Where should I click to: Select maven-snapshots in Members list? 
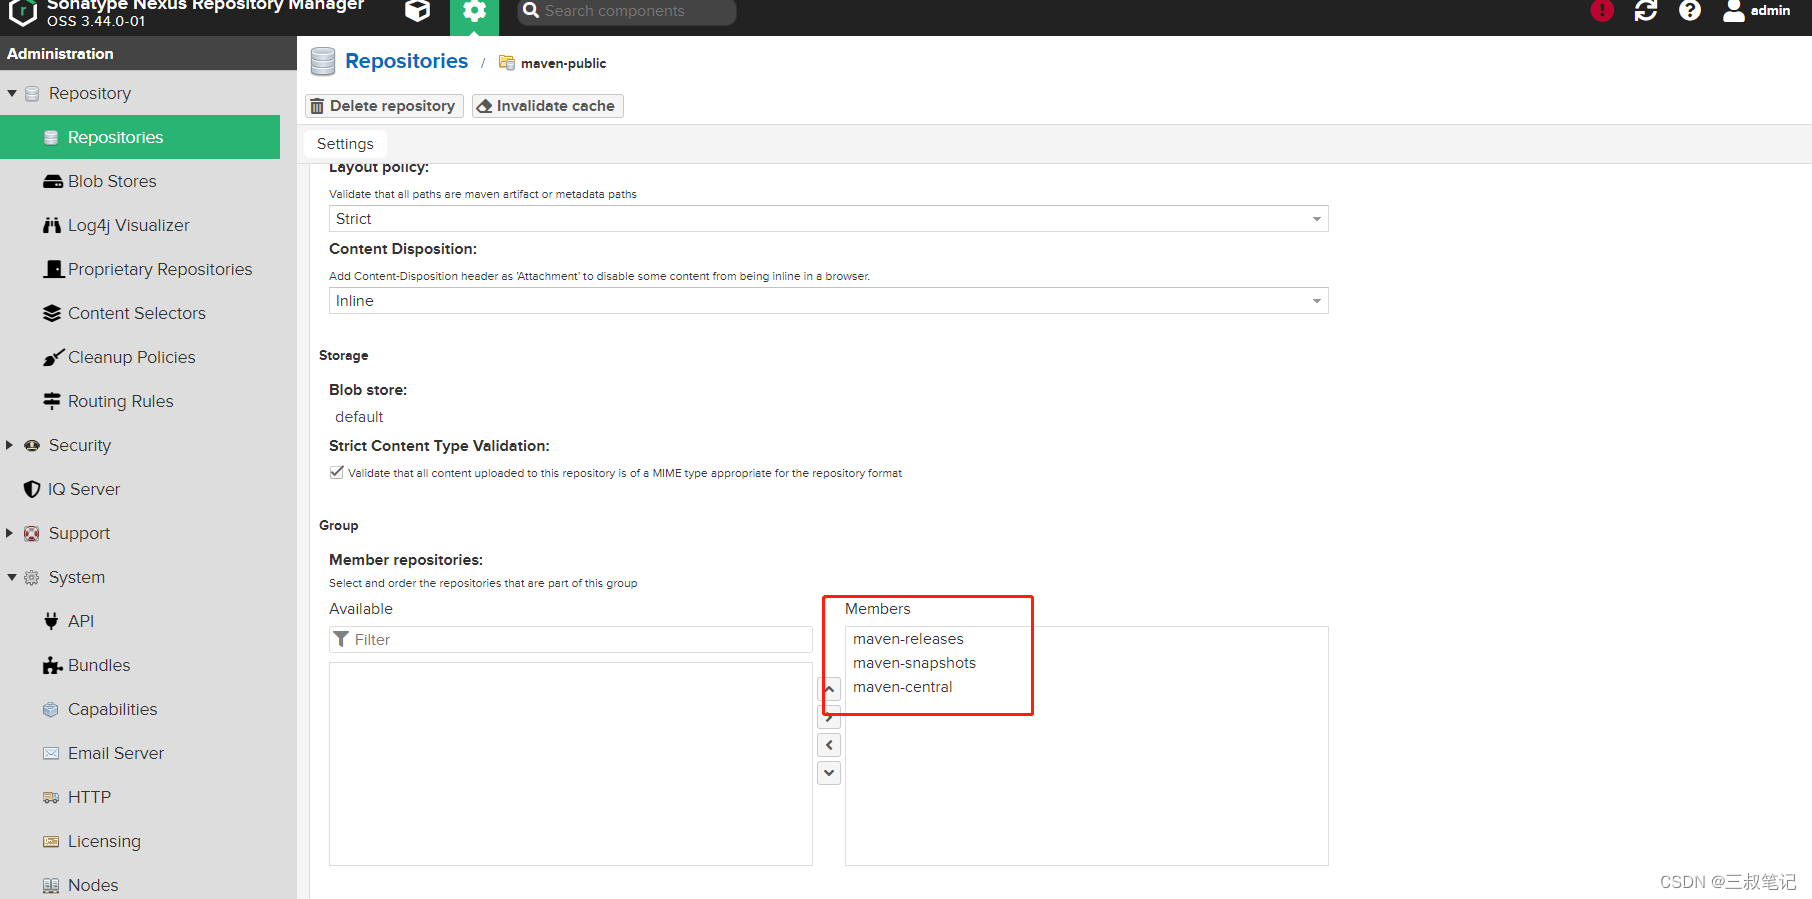tap(914, 663)
